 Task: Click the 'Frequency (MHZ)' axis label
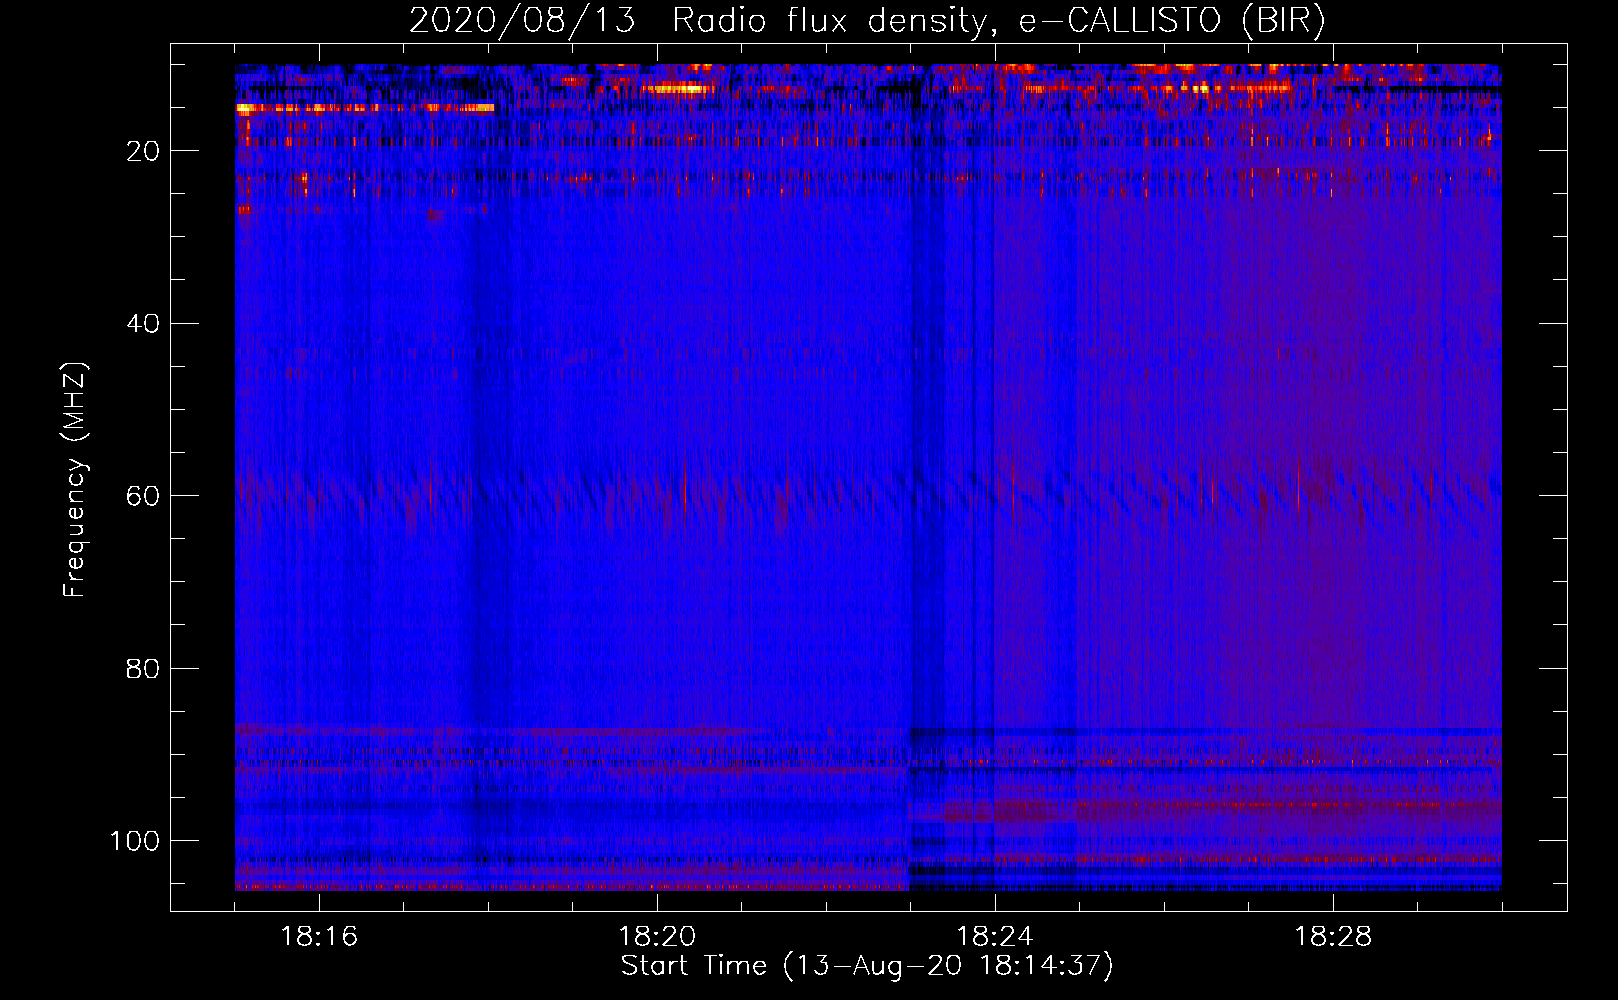[75, 479]
